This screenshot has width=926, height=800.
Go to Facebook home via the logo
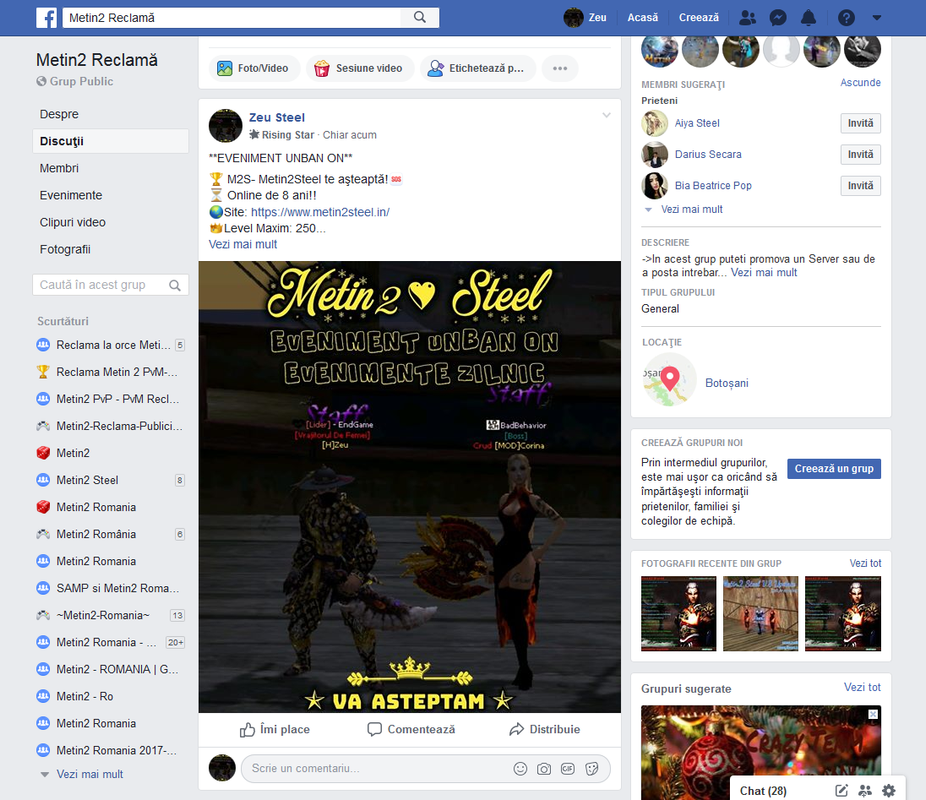(x=47, y=18)
